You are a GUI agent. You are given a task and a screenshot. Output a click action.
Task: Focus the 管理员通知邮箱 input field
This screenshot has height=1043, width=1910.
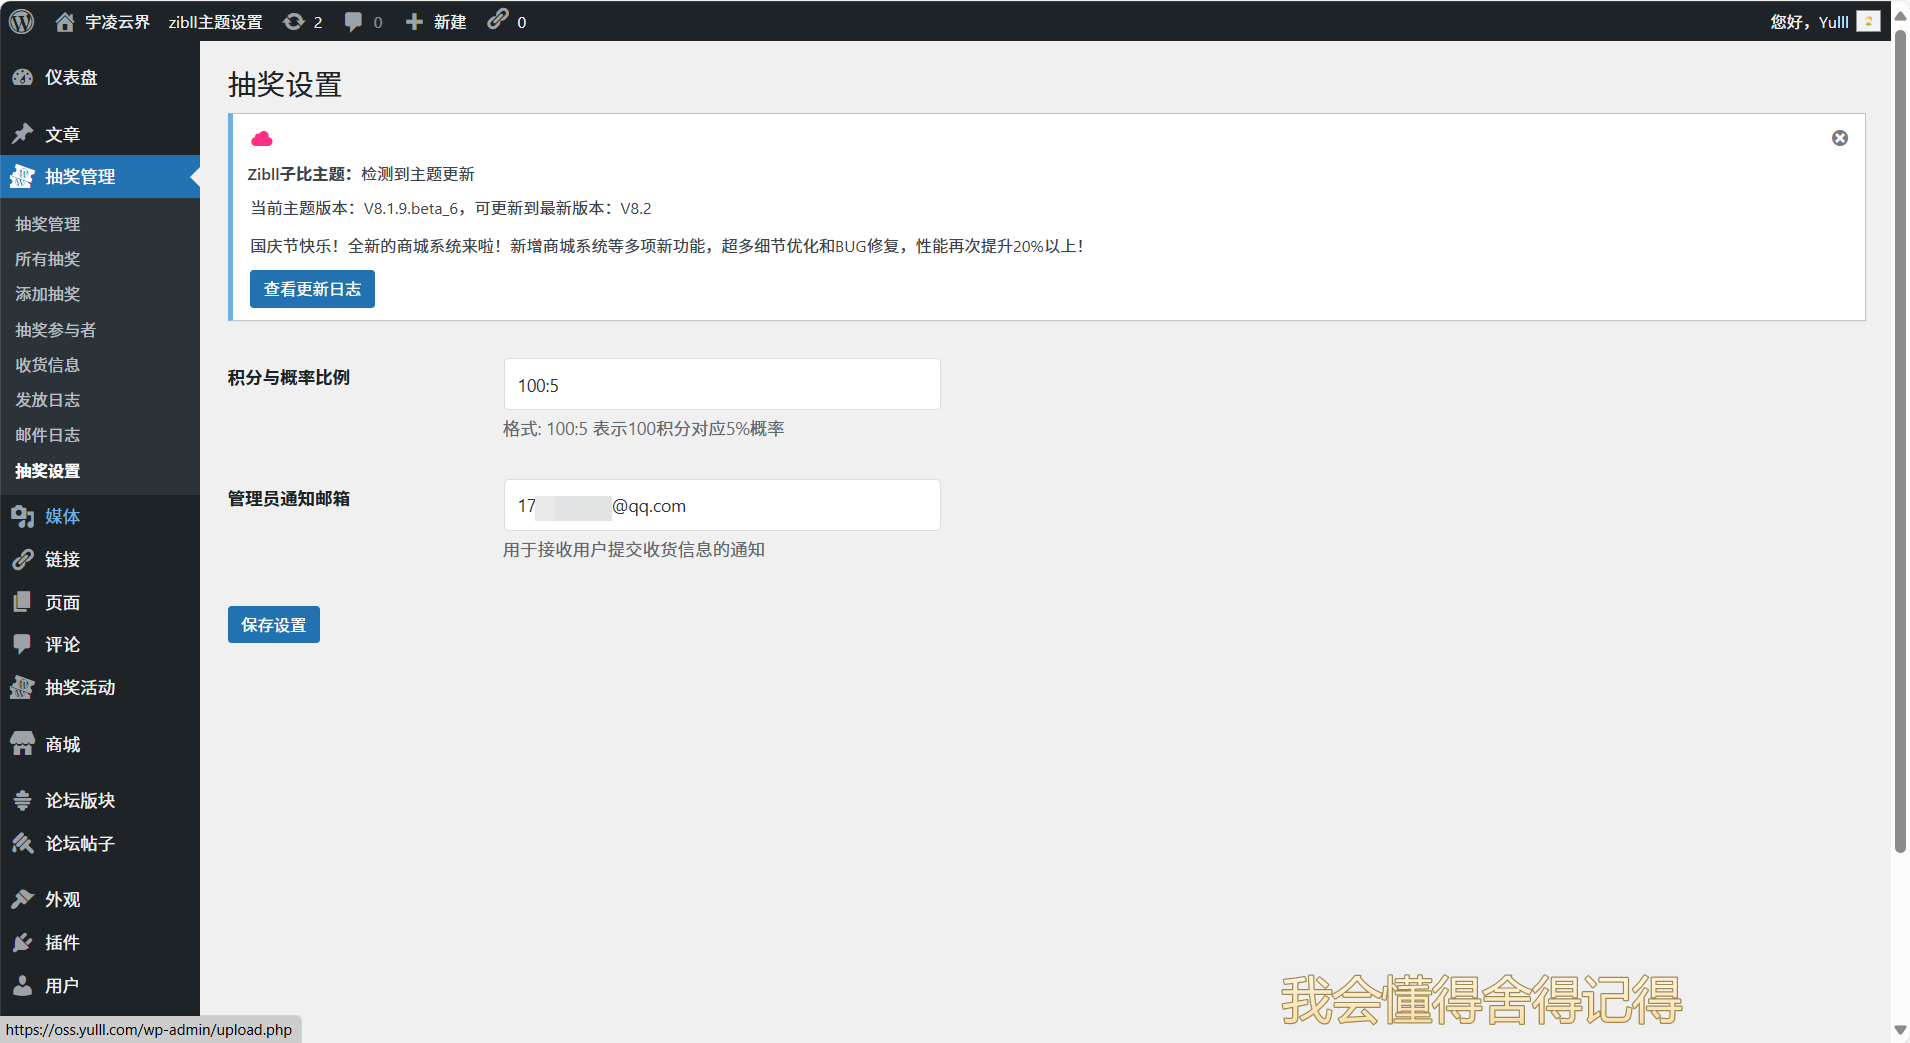721,506
